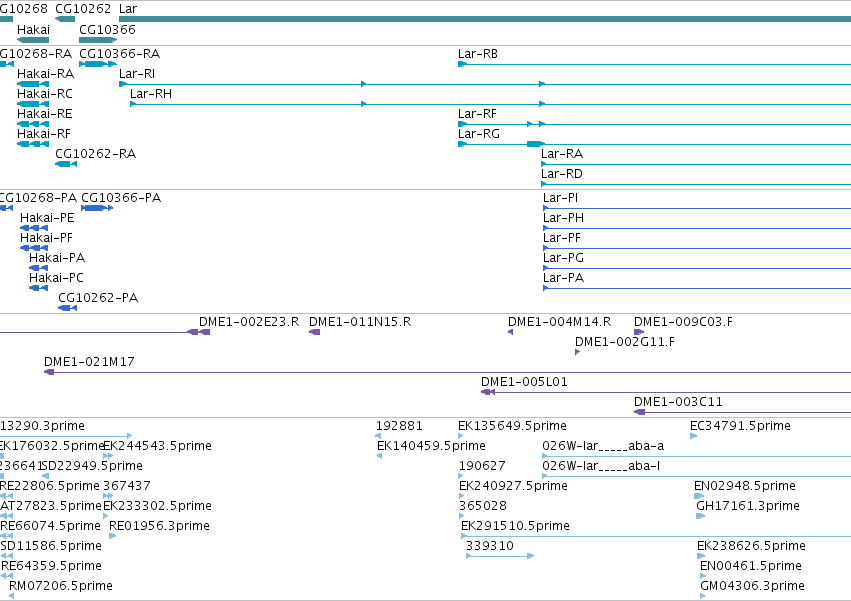
Task: Click EST EC34791.5prime
Action: click(740, 426)
